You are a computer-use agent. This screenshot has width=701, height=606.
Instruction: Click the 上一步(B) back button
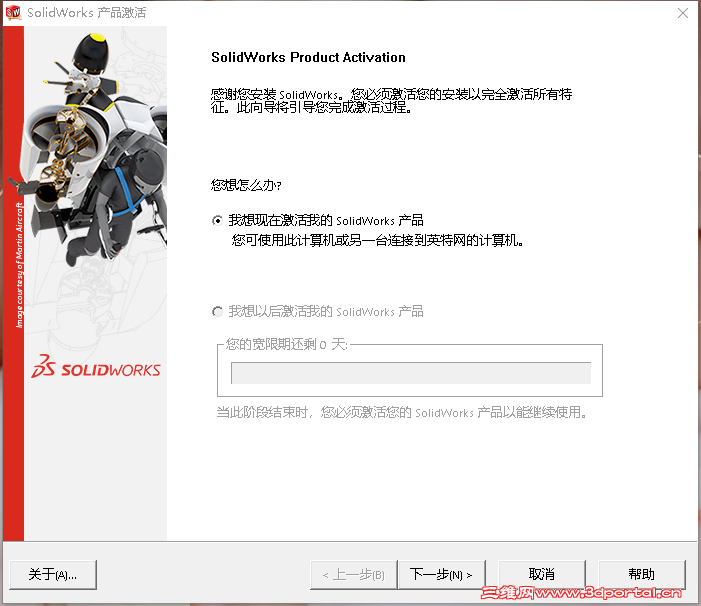353,575
